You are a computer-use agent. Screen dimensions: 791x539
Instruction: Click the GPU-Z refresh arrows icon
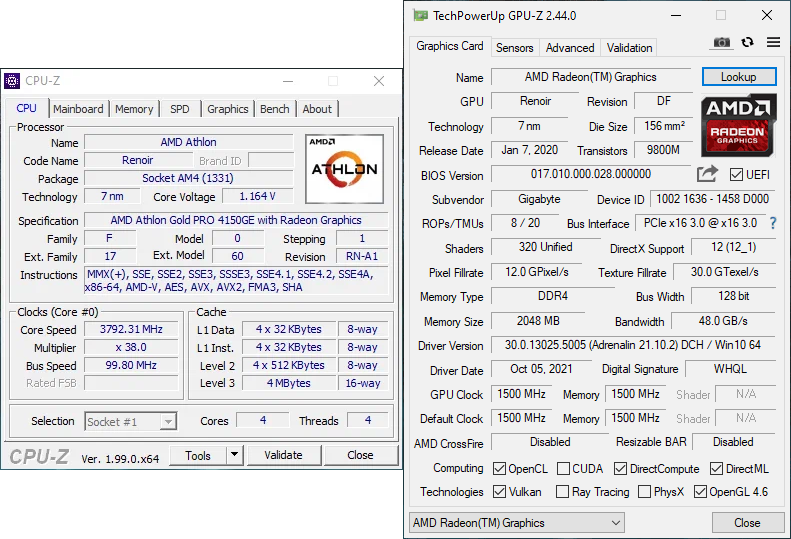748,43
